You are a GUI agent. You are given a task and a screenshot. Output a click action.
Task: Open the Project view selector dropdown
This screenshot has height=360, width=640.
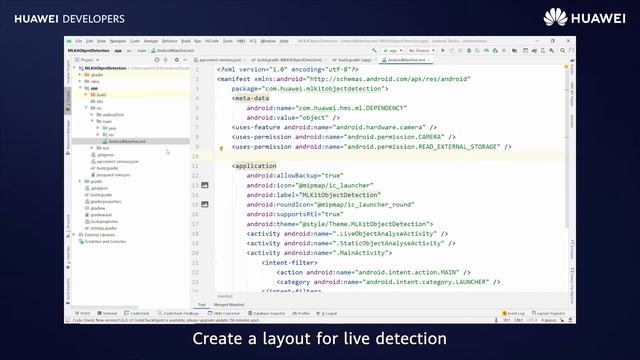point(87,60)
